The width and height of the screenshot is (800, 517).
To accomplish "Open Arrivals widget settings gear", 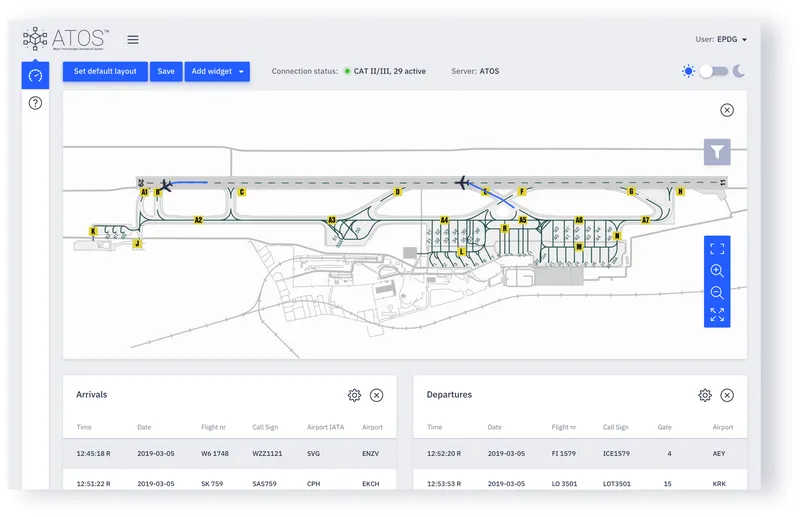I will click(354, 395).
